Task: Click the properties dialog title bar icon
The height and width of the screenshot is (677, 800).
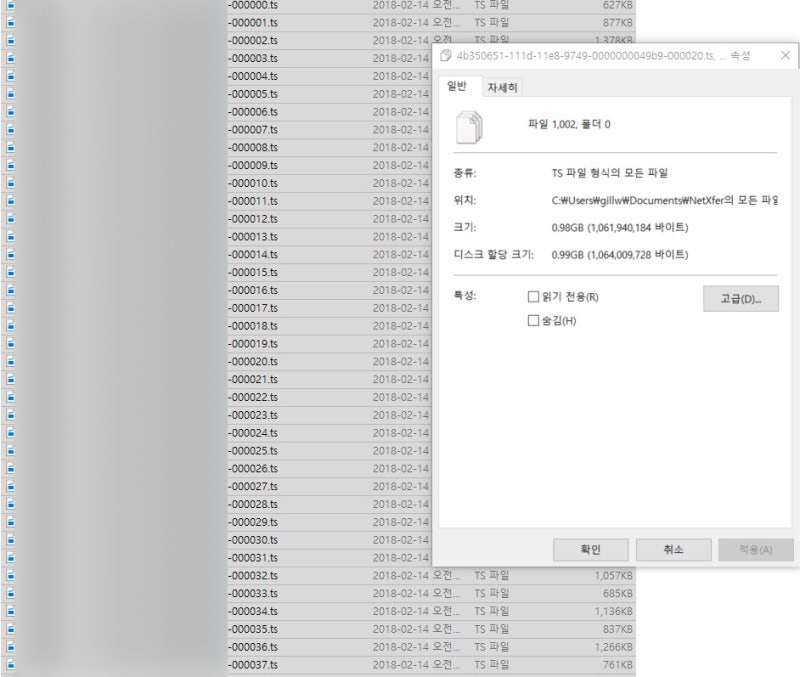Action: coord(445,55)
